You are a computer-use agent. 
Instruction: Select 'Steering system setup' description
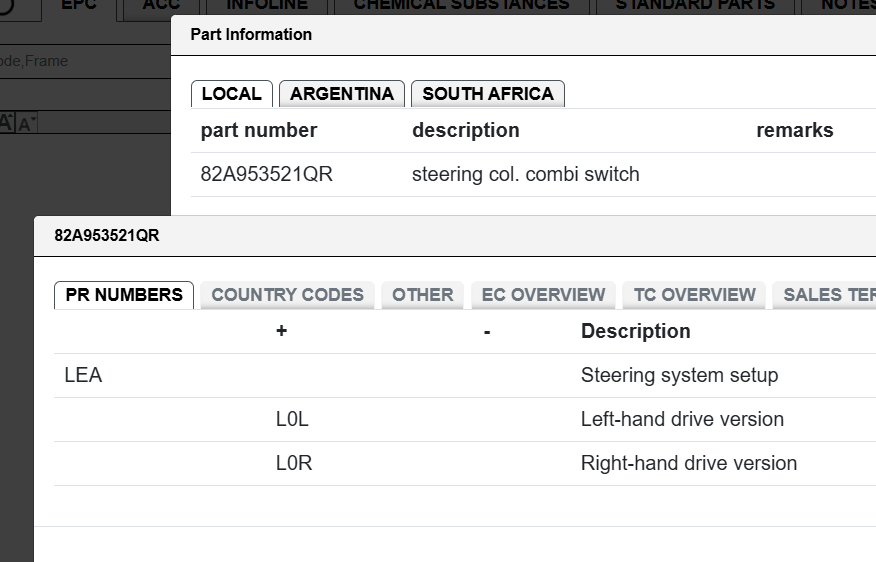(x=679, y=375)
